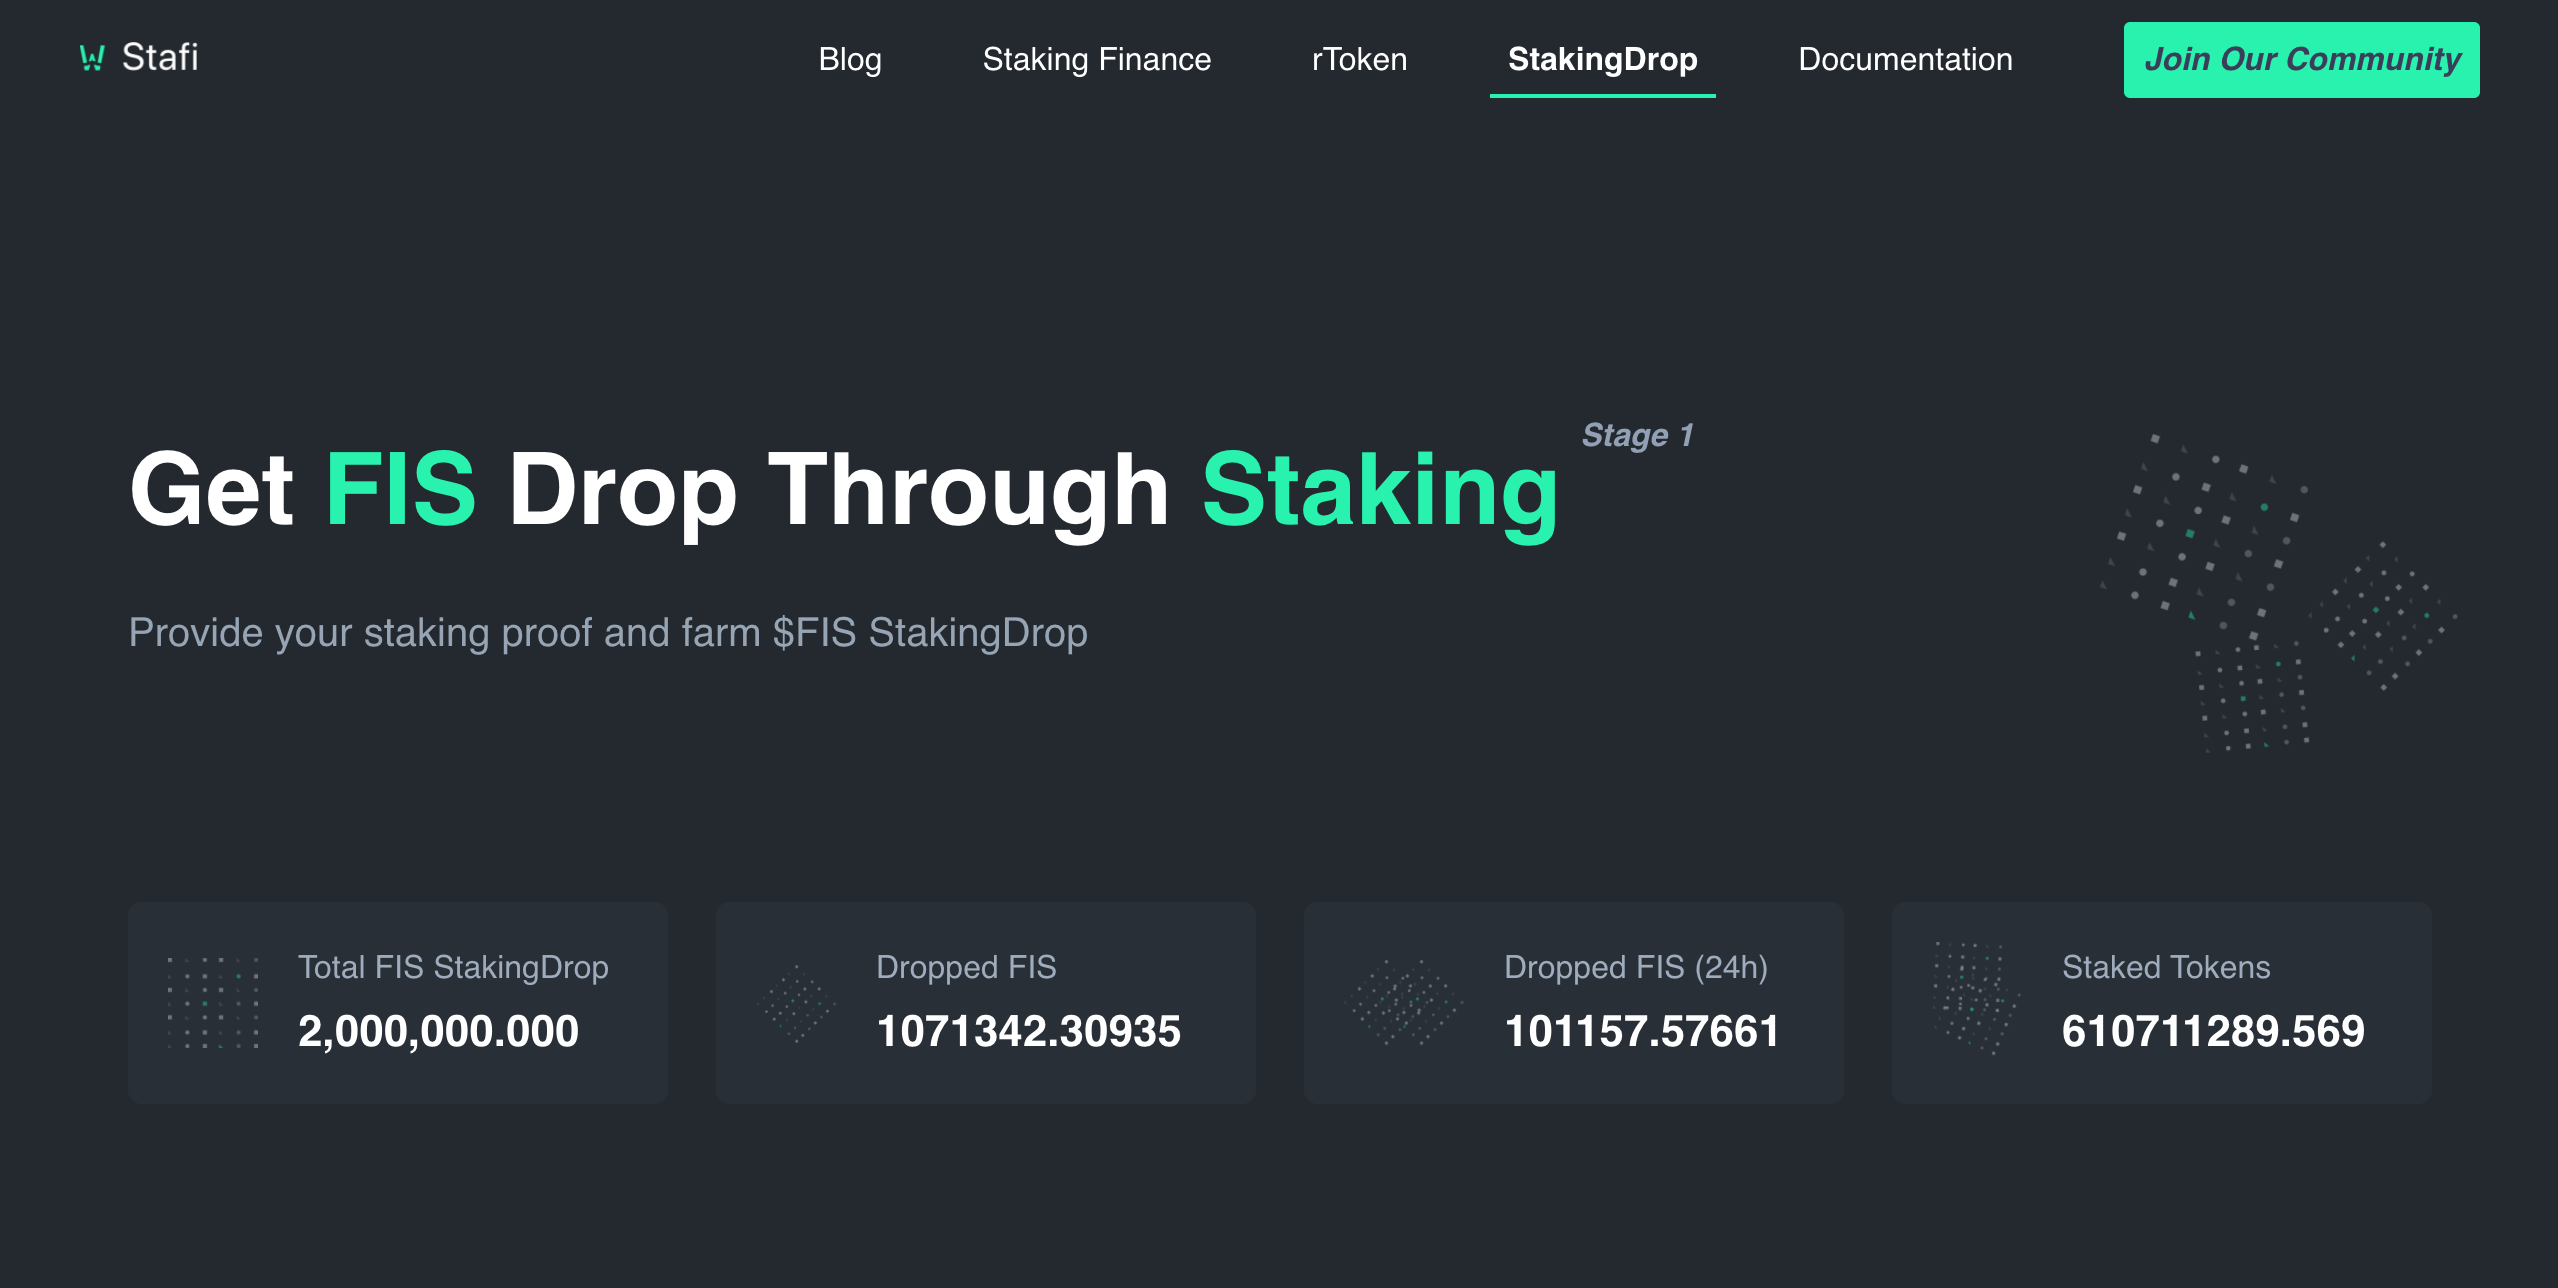The image size is (2558, 1288).
Task: Click the Join Our Community button
Action: [2302, 60]
